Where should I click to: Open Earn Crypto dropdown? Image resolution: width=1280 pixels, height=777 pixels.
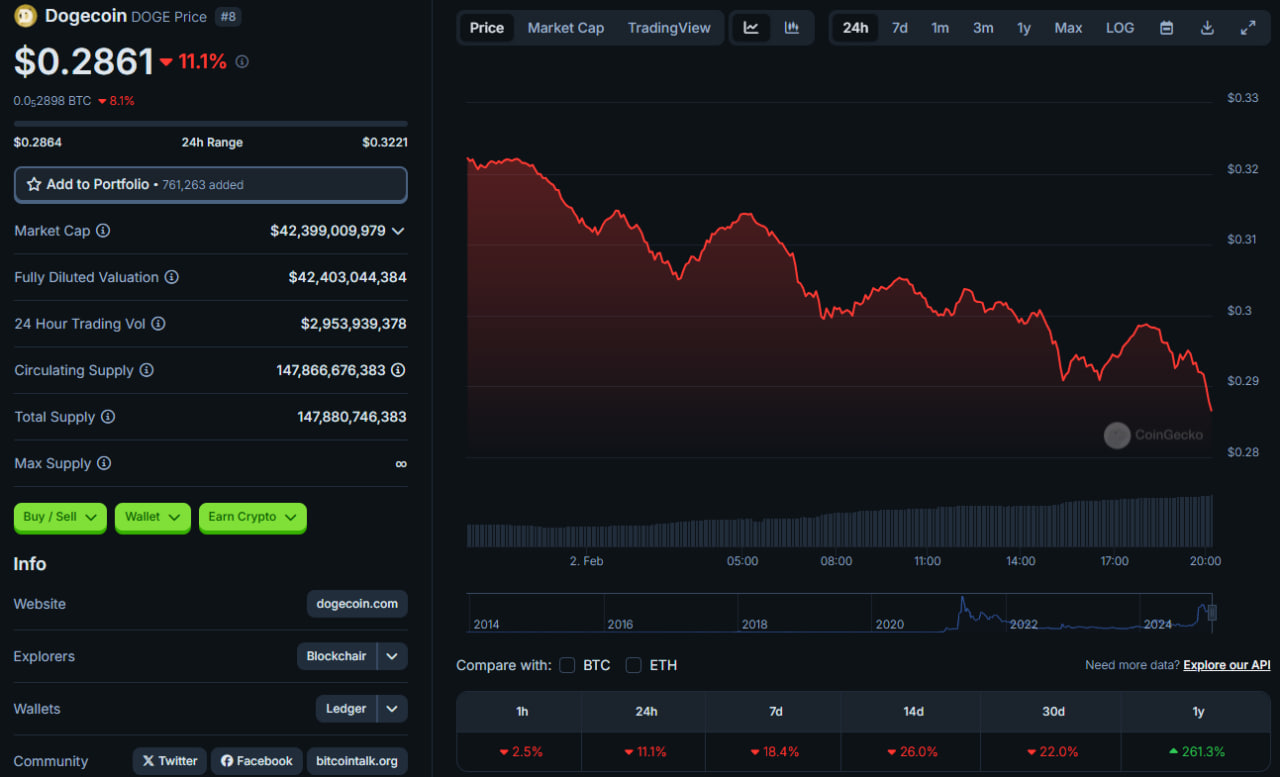tap(253, 517)
